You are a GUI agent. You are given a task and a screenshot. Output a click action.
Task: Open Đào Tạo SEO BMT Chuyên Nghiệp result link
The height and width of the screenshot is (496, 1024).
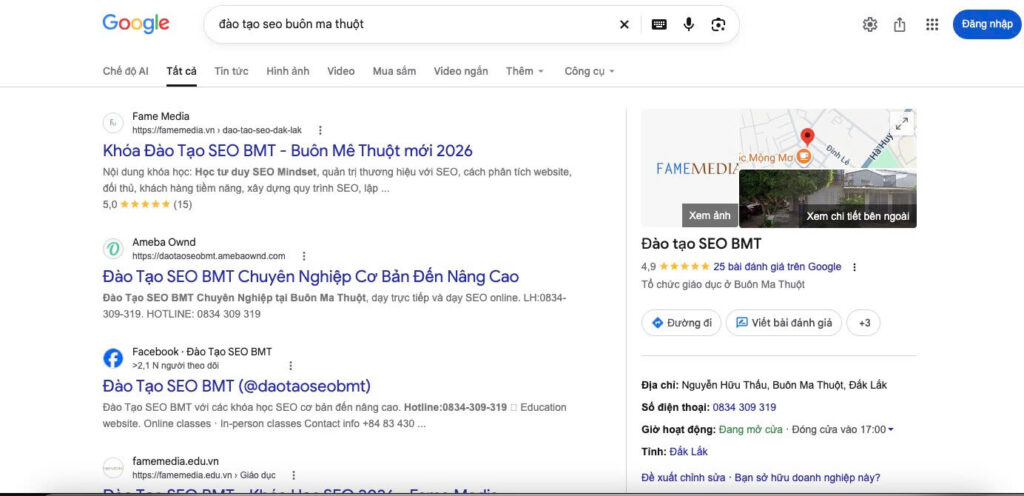(x=311, y=276)
